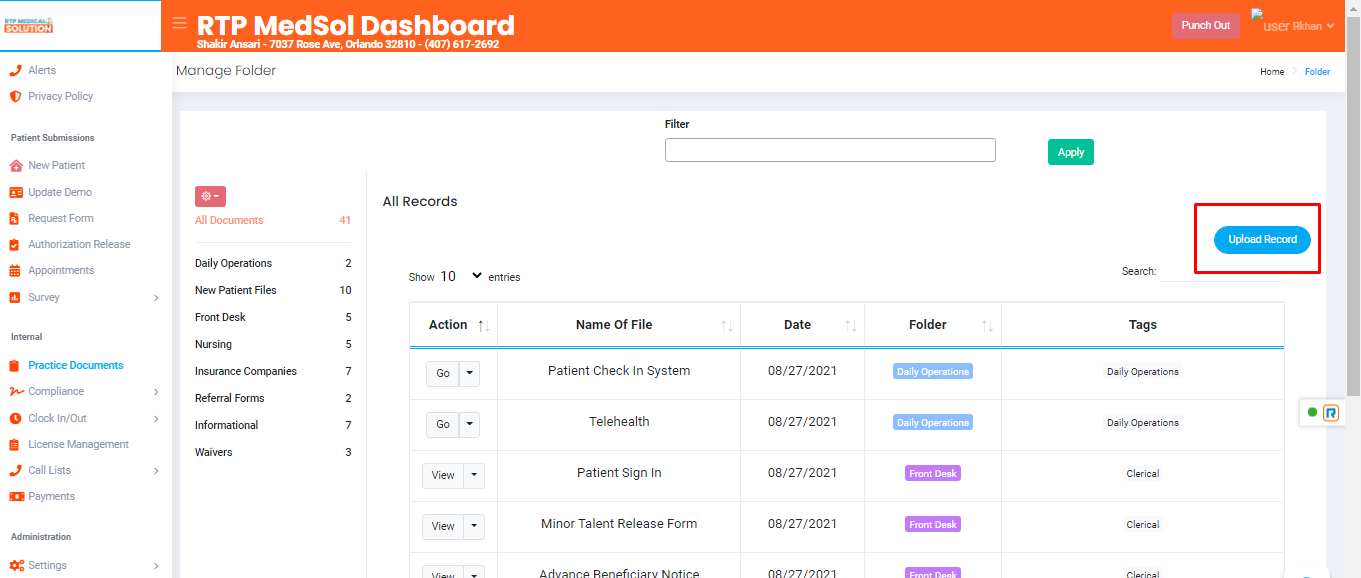The image size is (1361, 578).
Task: Expand the Compliance submenu chevron
Action: click(156, 391)
